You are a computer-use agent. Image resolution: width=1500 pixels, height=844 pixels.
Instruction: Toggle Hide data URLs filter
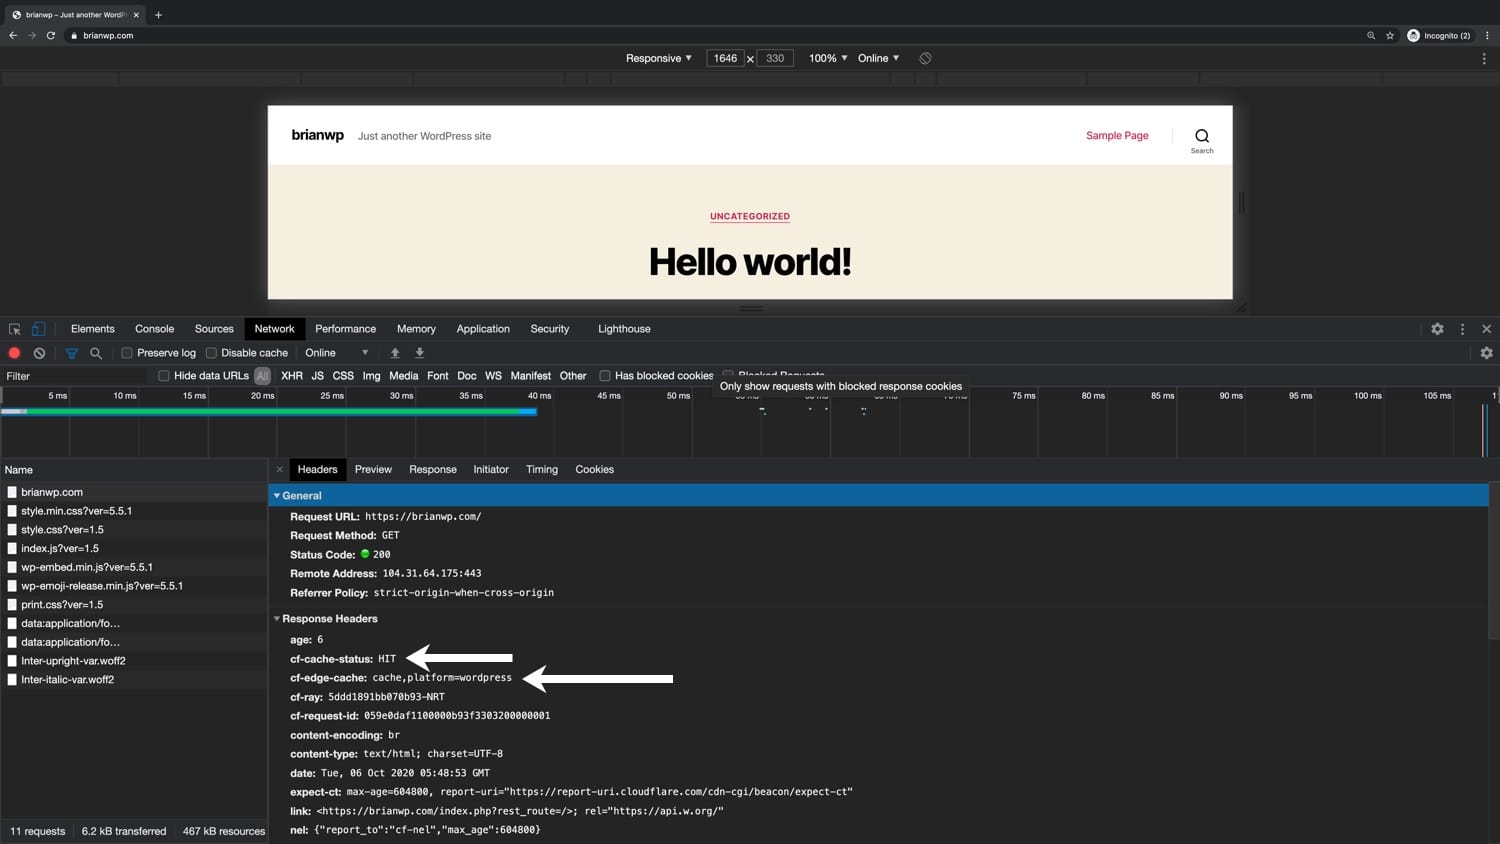point(163,375)
